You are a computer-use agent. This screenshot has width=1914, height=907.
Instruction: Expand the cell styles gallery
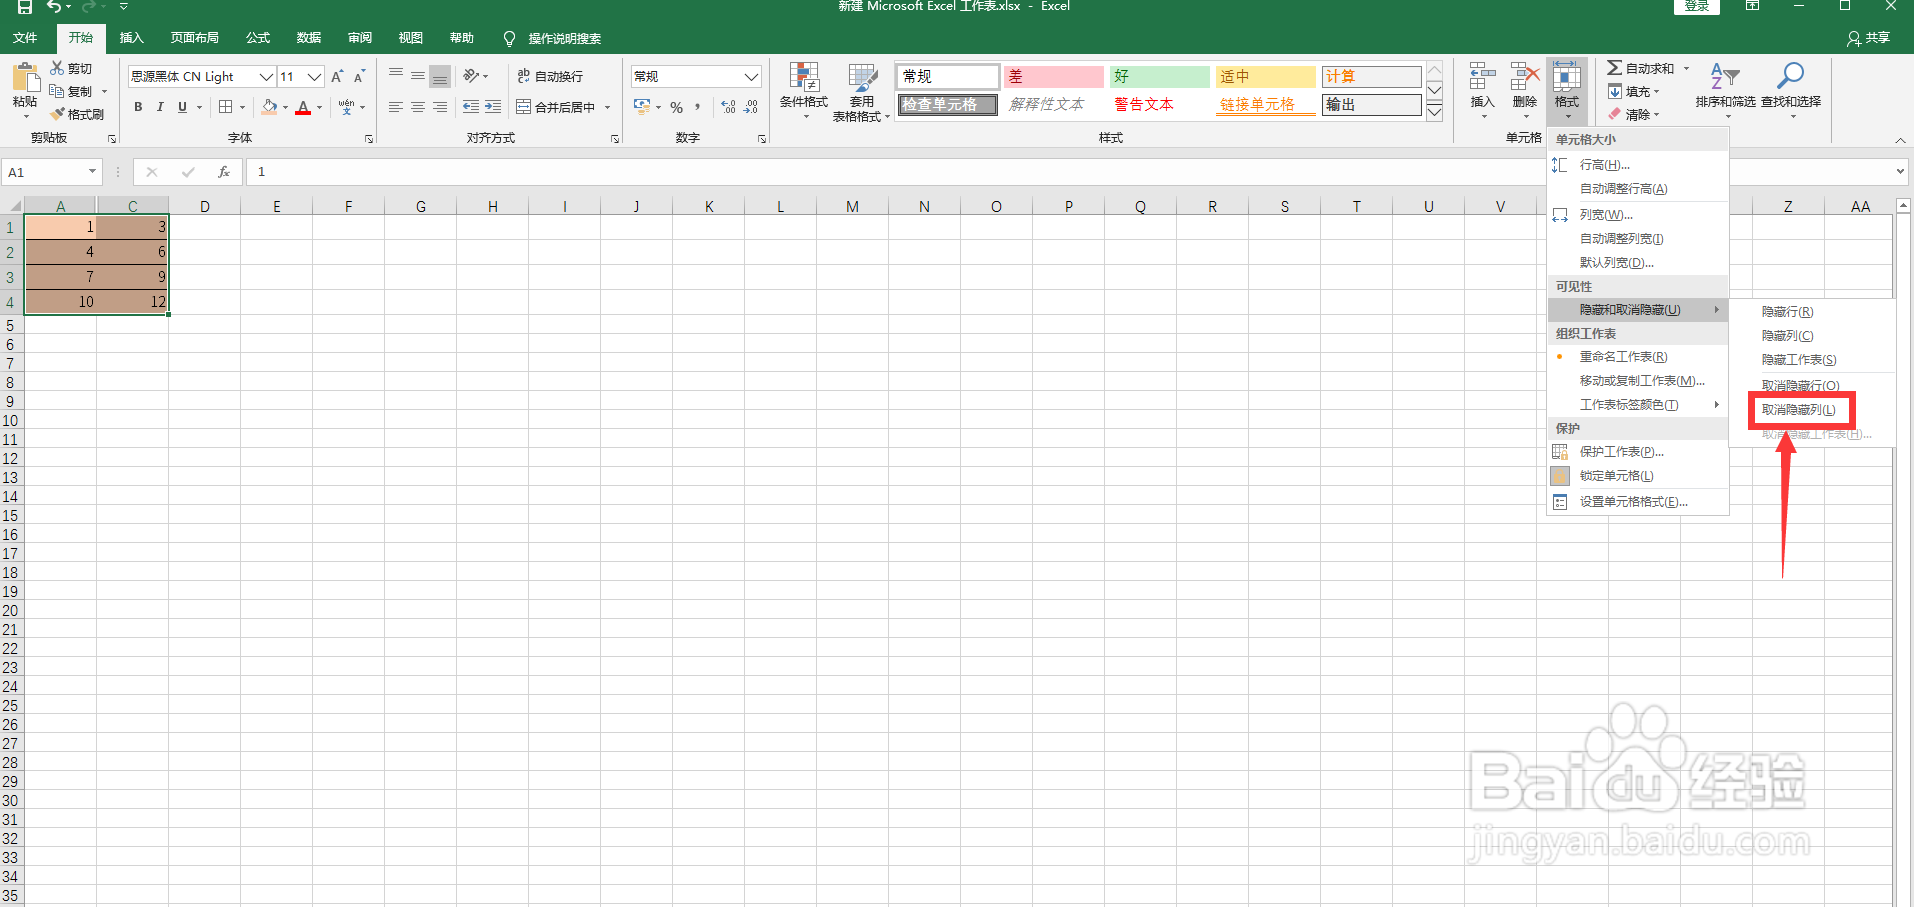(x=1435, y=111)
